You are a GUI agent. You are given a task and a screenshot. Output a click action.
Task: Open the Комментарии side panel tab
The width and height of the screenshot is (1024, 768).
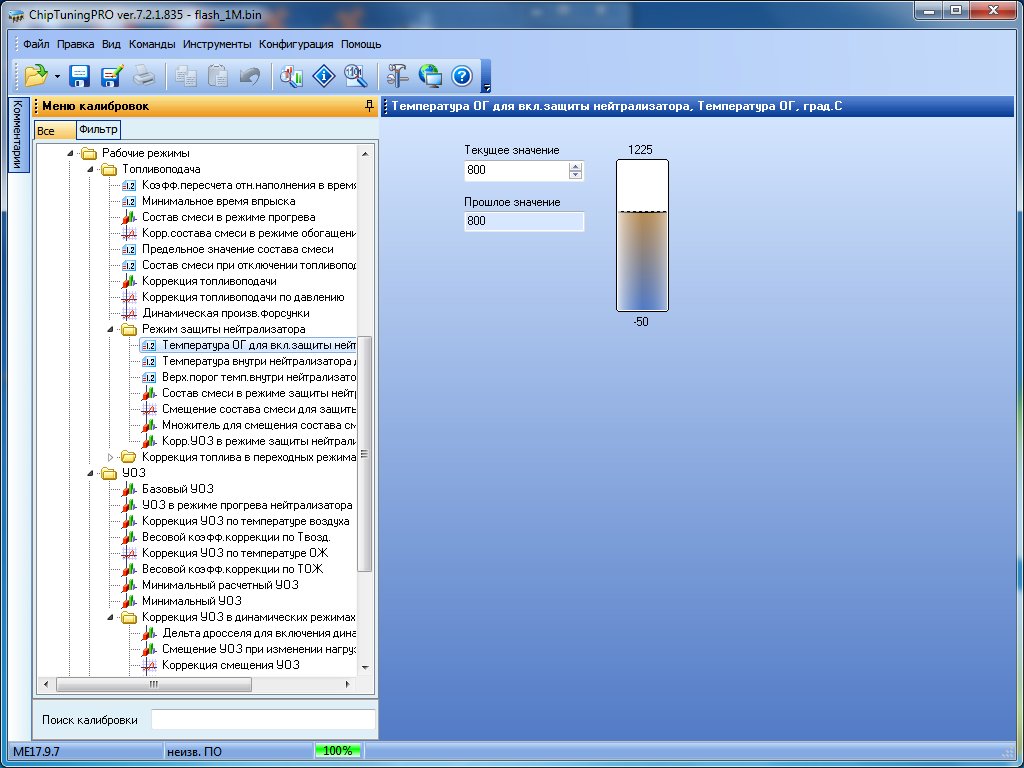(16, 135)
